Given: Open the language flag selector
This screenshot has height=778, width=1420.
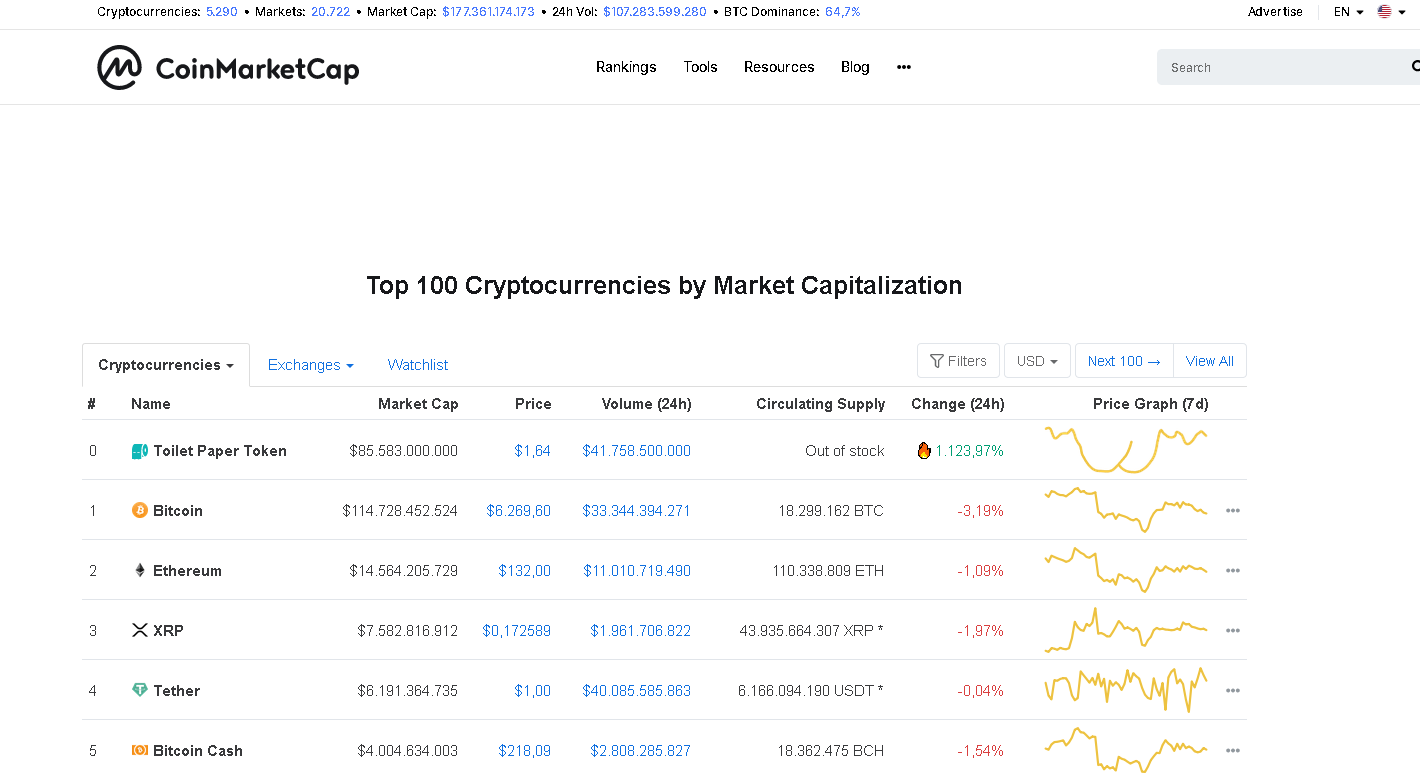Looking at the screenshot, I should point(1385,12).
